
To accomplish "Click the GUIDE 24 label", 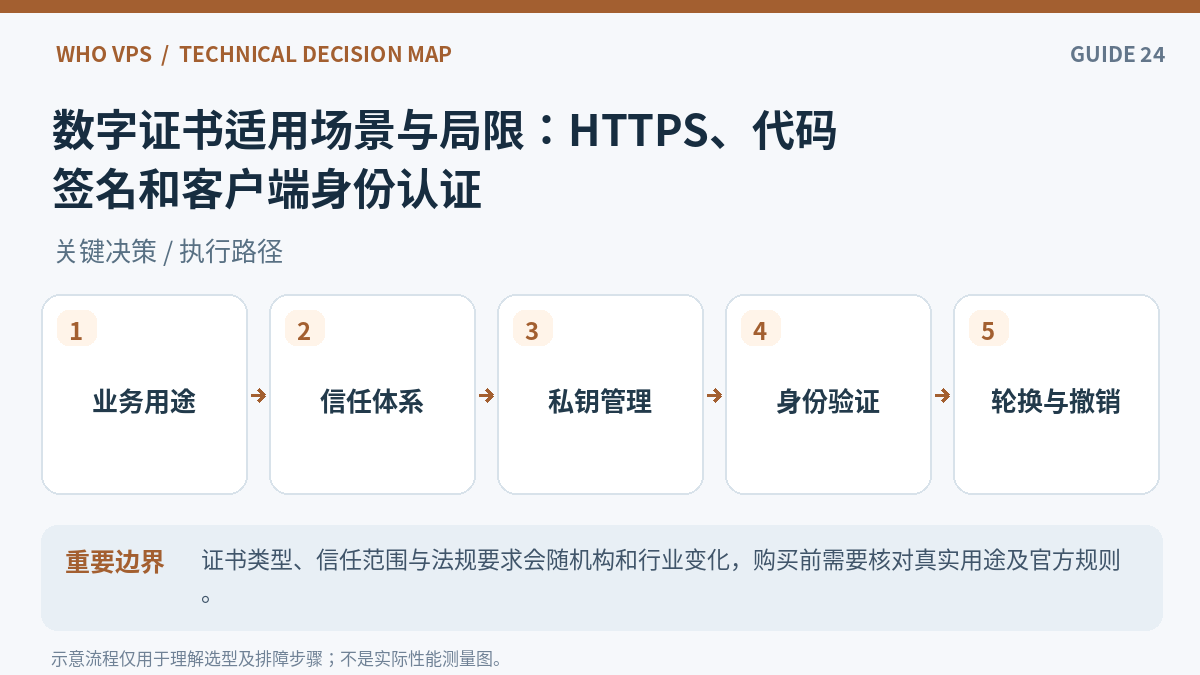I will pyautogui.click(x=1117, y=54).
